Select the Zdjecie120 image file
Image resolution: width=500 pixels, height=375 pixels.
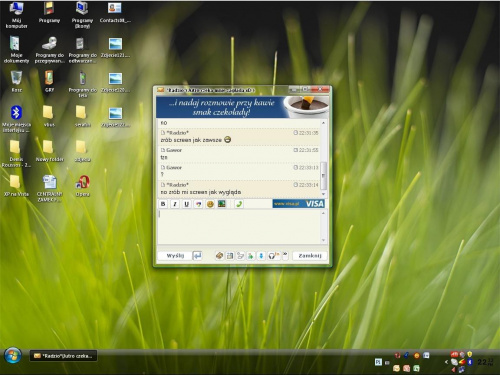click(x=115, y=82)
